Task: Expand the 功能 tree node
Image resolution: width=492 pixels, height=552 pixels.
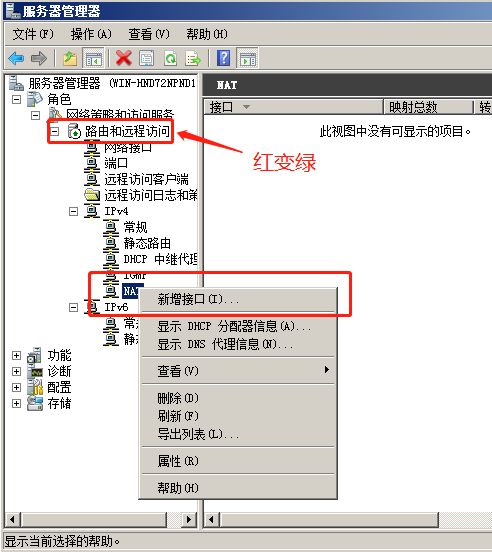Action: pyautogui.click(x=16, y=356)
